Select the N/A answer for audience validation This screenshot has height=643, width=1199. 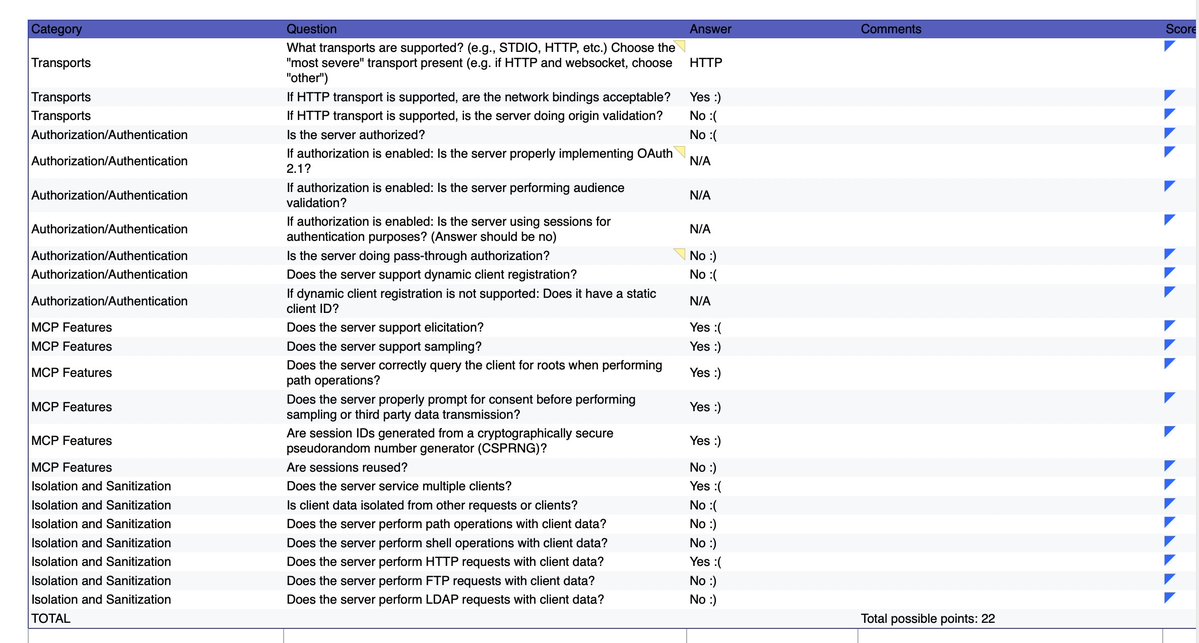(700, 195)
